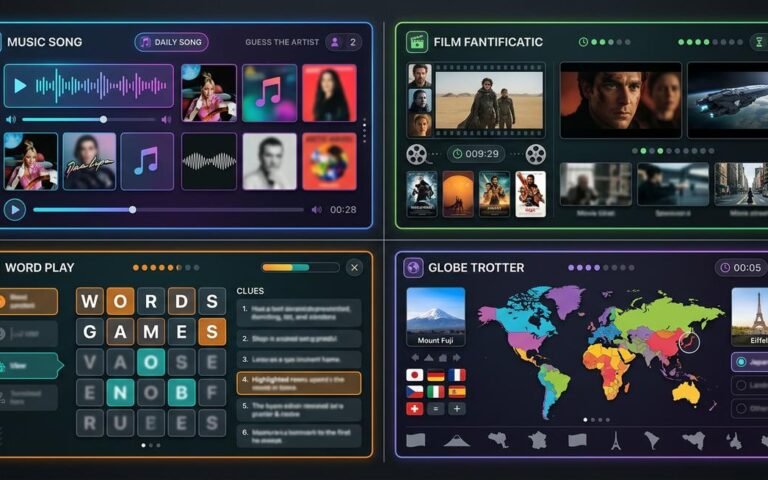Choose the grayscale male portrait album cover
Image resolution: width=768 pixels, height=480 pixels.
click(x=269, y=161)
